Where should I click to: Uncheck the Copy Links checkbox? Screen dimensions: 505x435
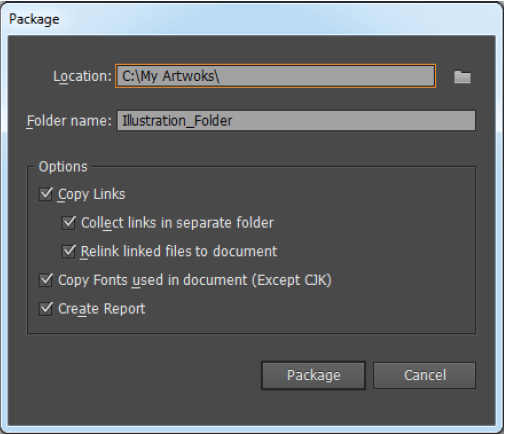(46, 194)
